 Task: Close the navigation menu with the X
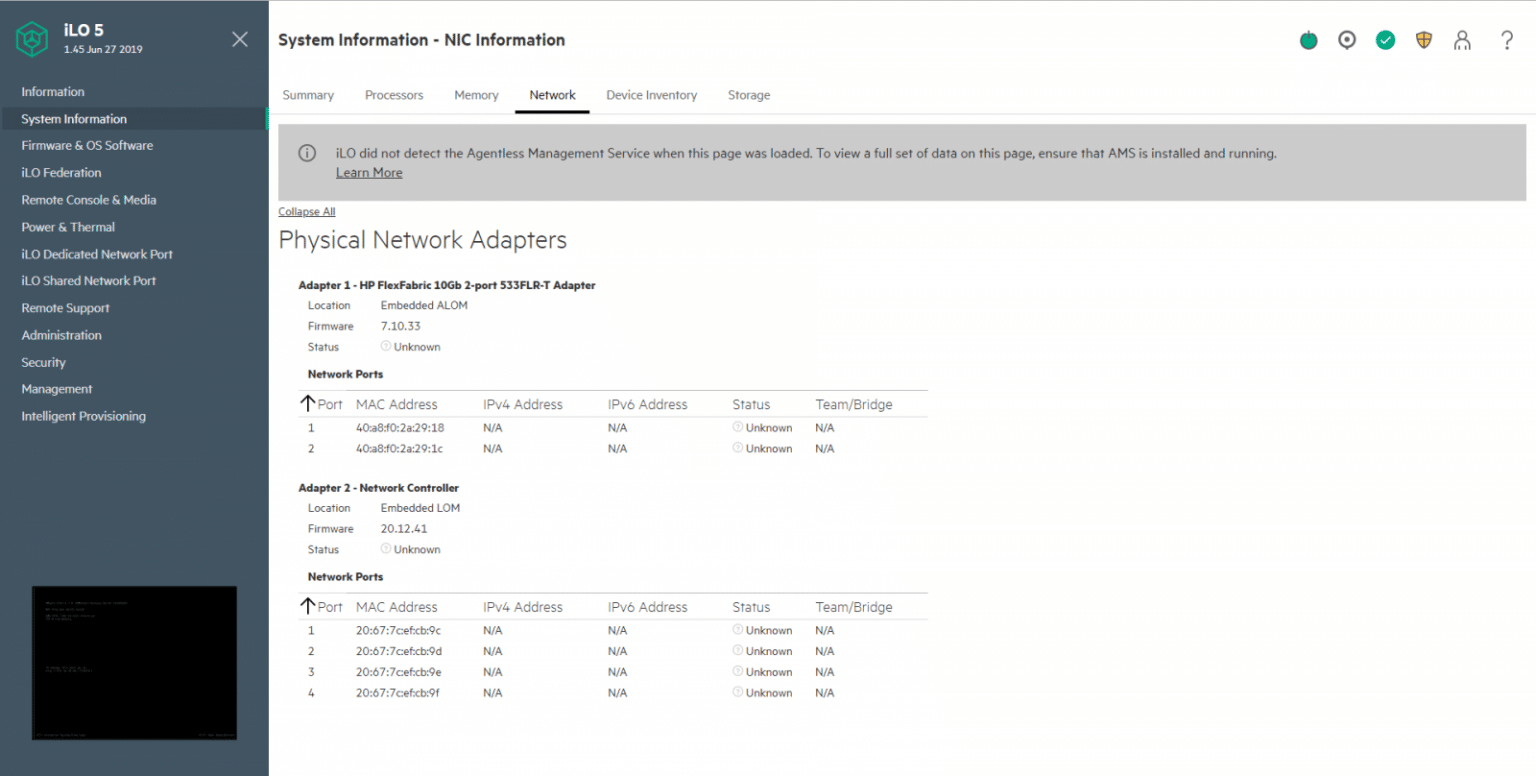[x=240, y=39]
